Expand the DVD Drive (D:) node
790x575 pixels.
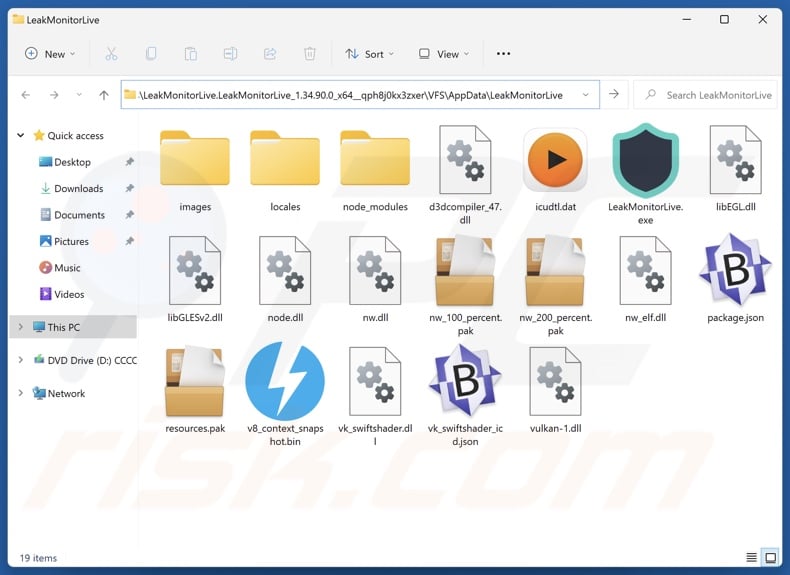[21, 360]
